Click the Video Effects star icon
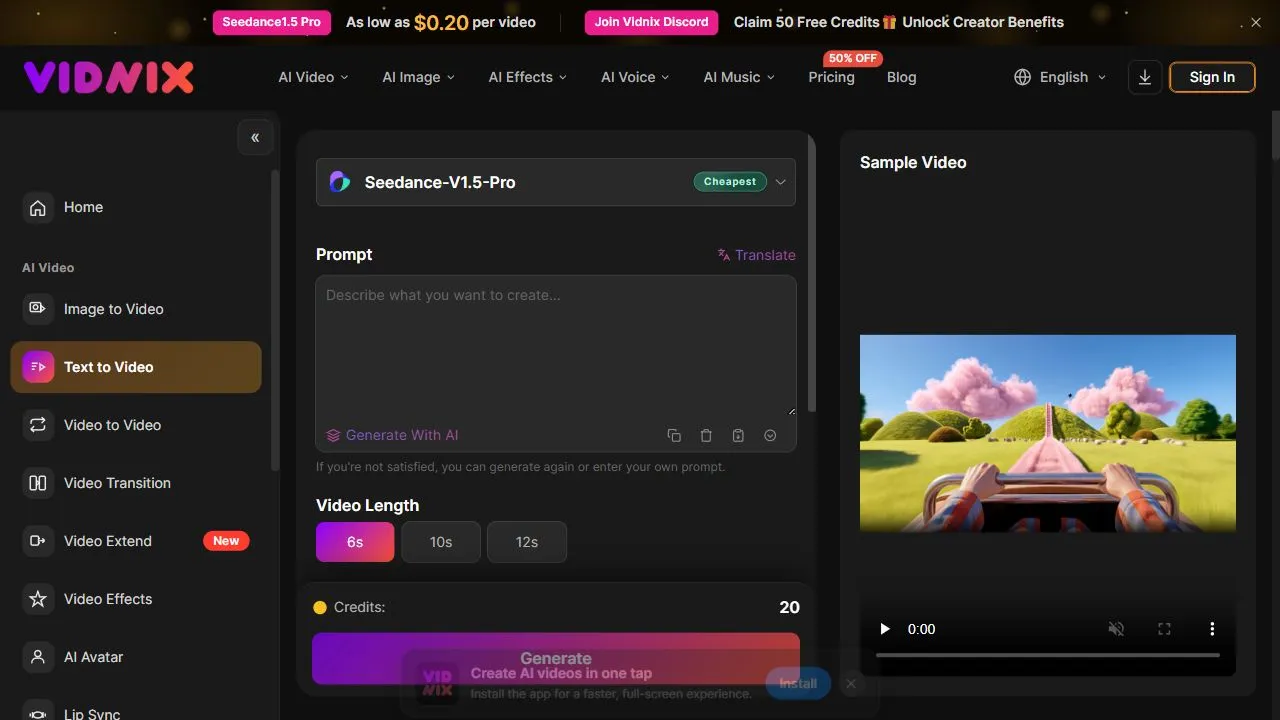 [x=38, y=599]
